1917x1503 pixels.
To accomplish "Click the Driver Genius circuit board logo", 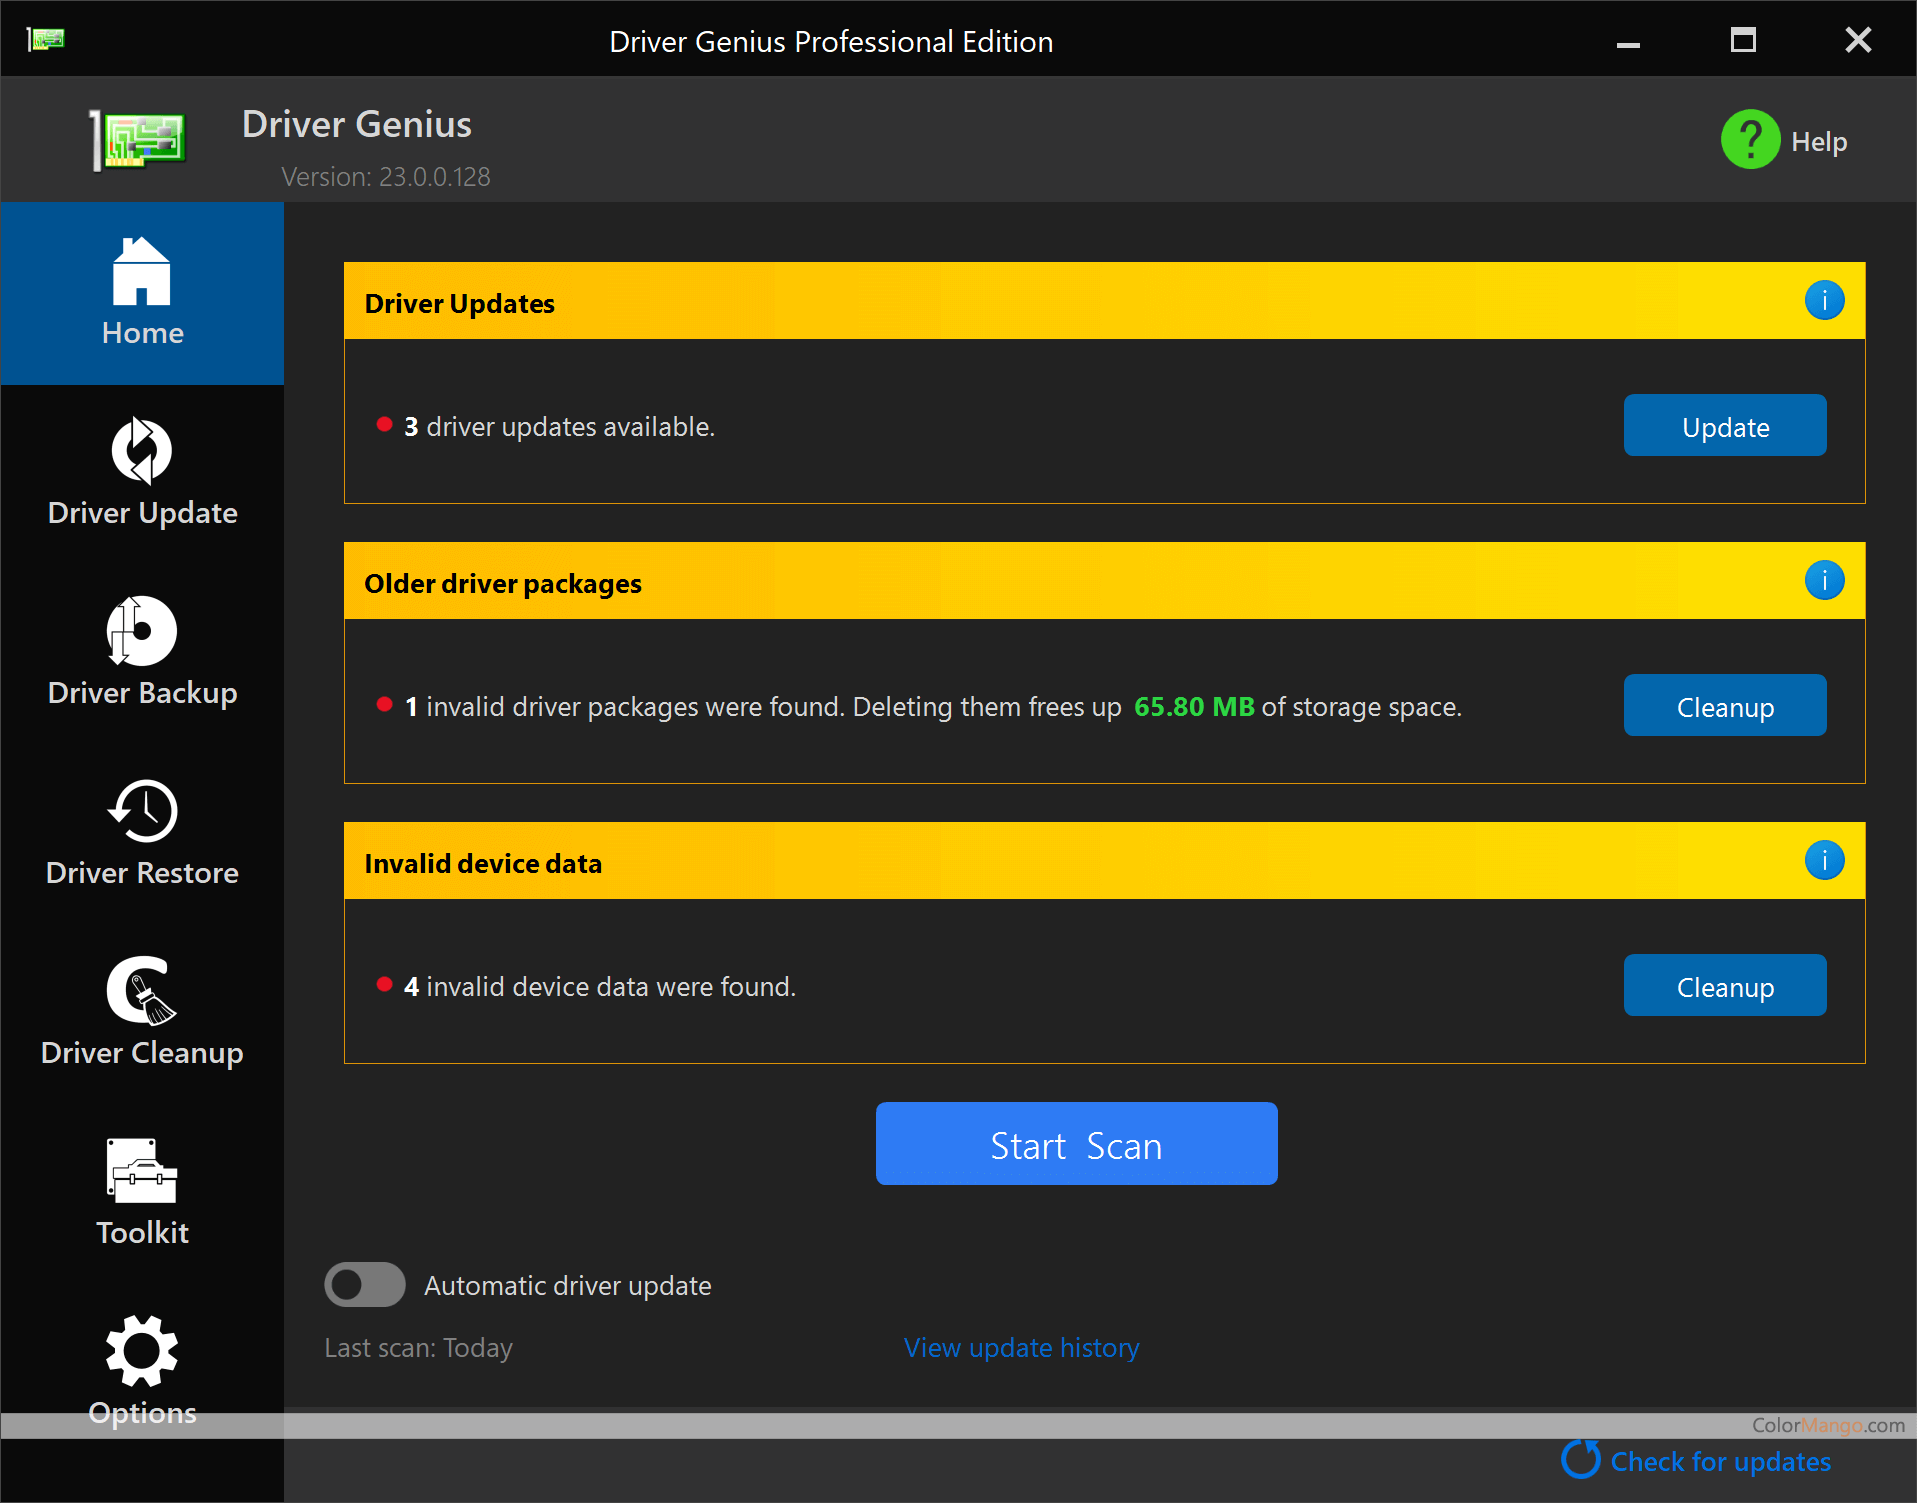I will pos(138,140).
